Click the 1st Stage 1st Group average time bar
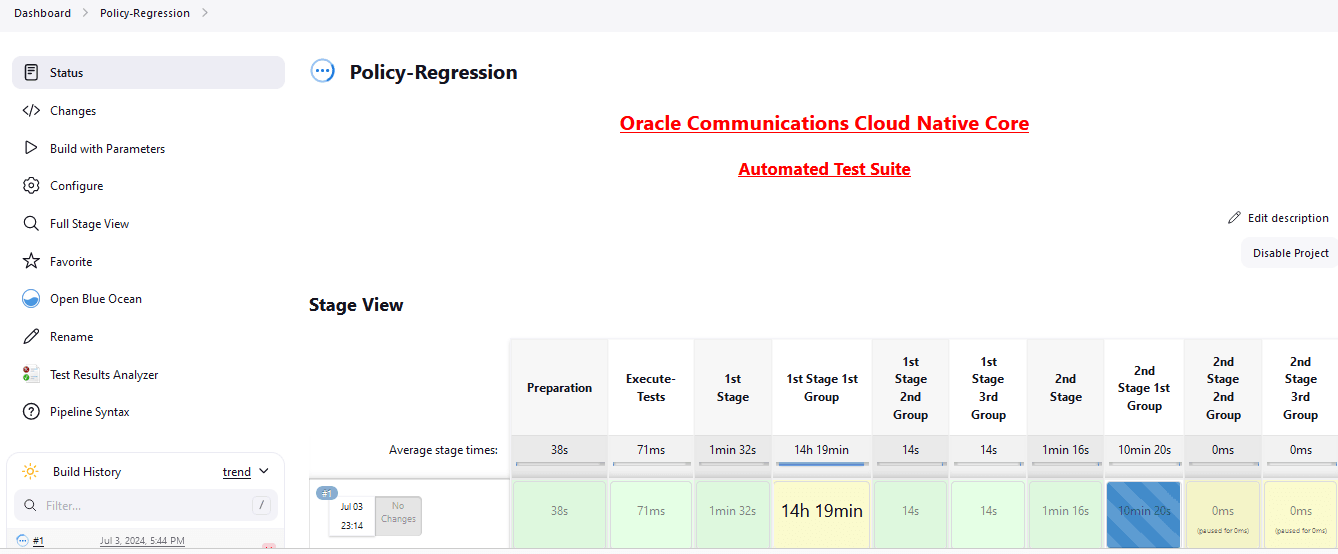 (x=822, y=464)
